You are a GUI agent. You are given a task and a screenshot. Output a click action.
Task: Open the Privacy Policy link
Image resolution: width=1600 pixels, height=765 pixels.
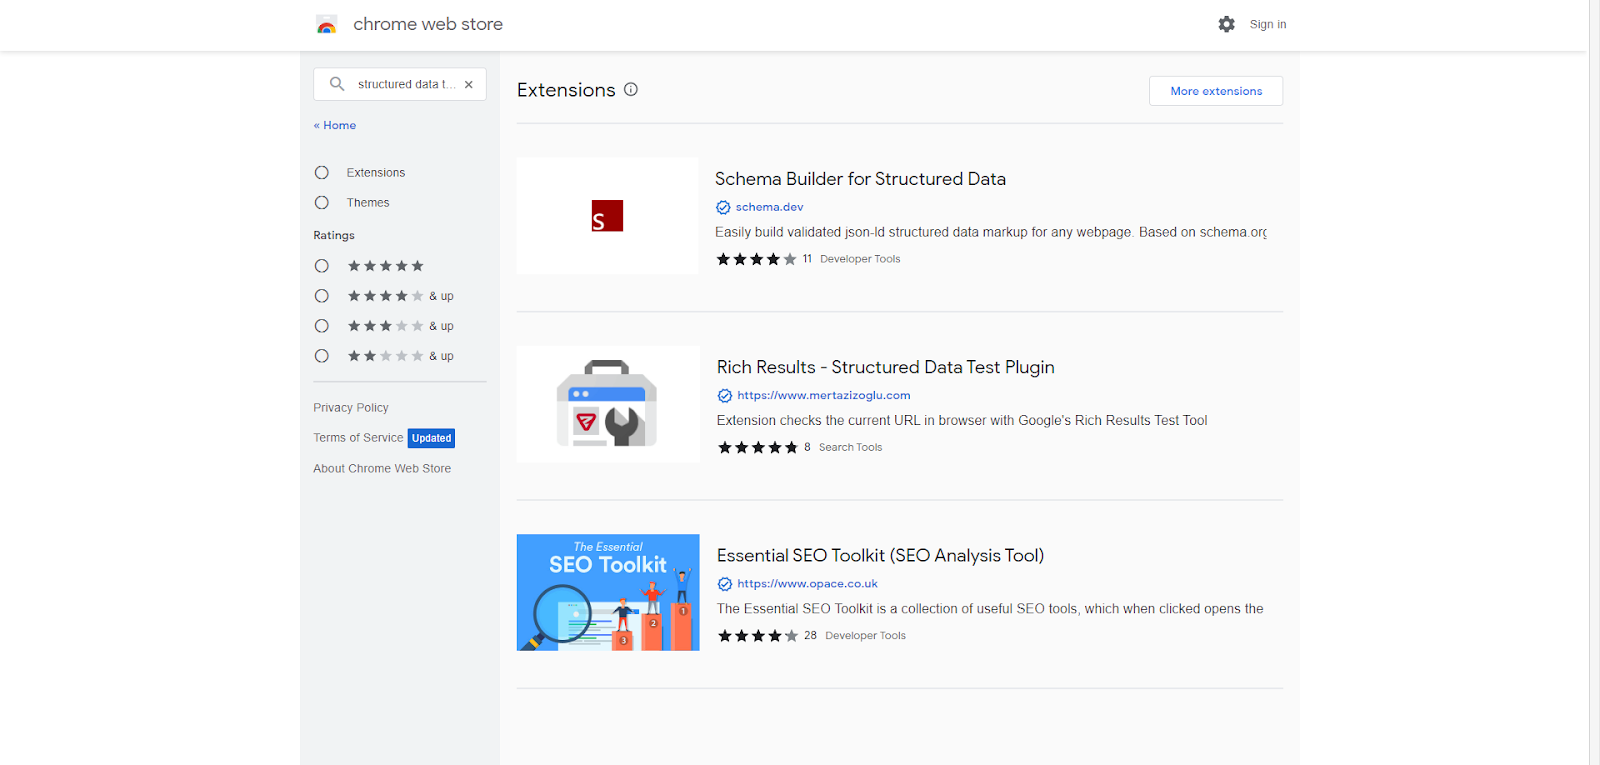click(x=351, y=408)
